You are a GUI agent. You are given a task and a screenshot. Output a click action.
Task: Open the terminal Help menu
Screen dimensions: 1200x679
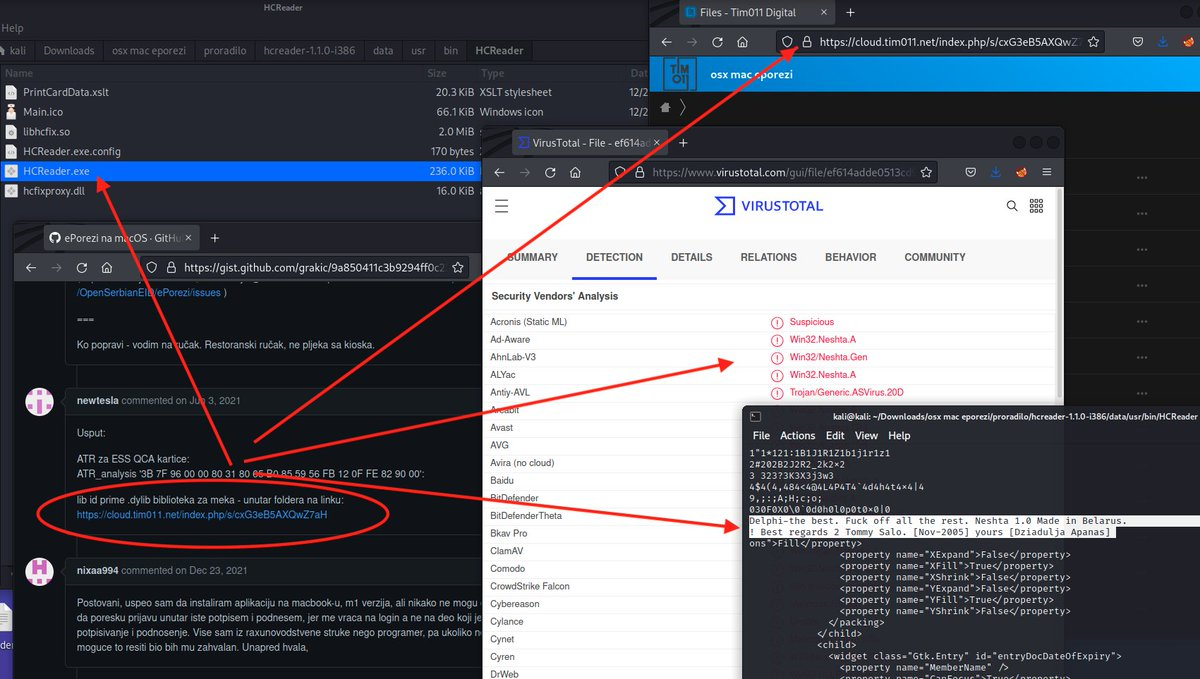click(899, 436)
